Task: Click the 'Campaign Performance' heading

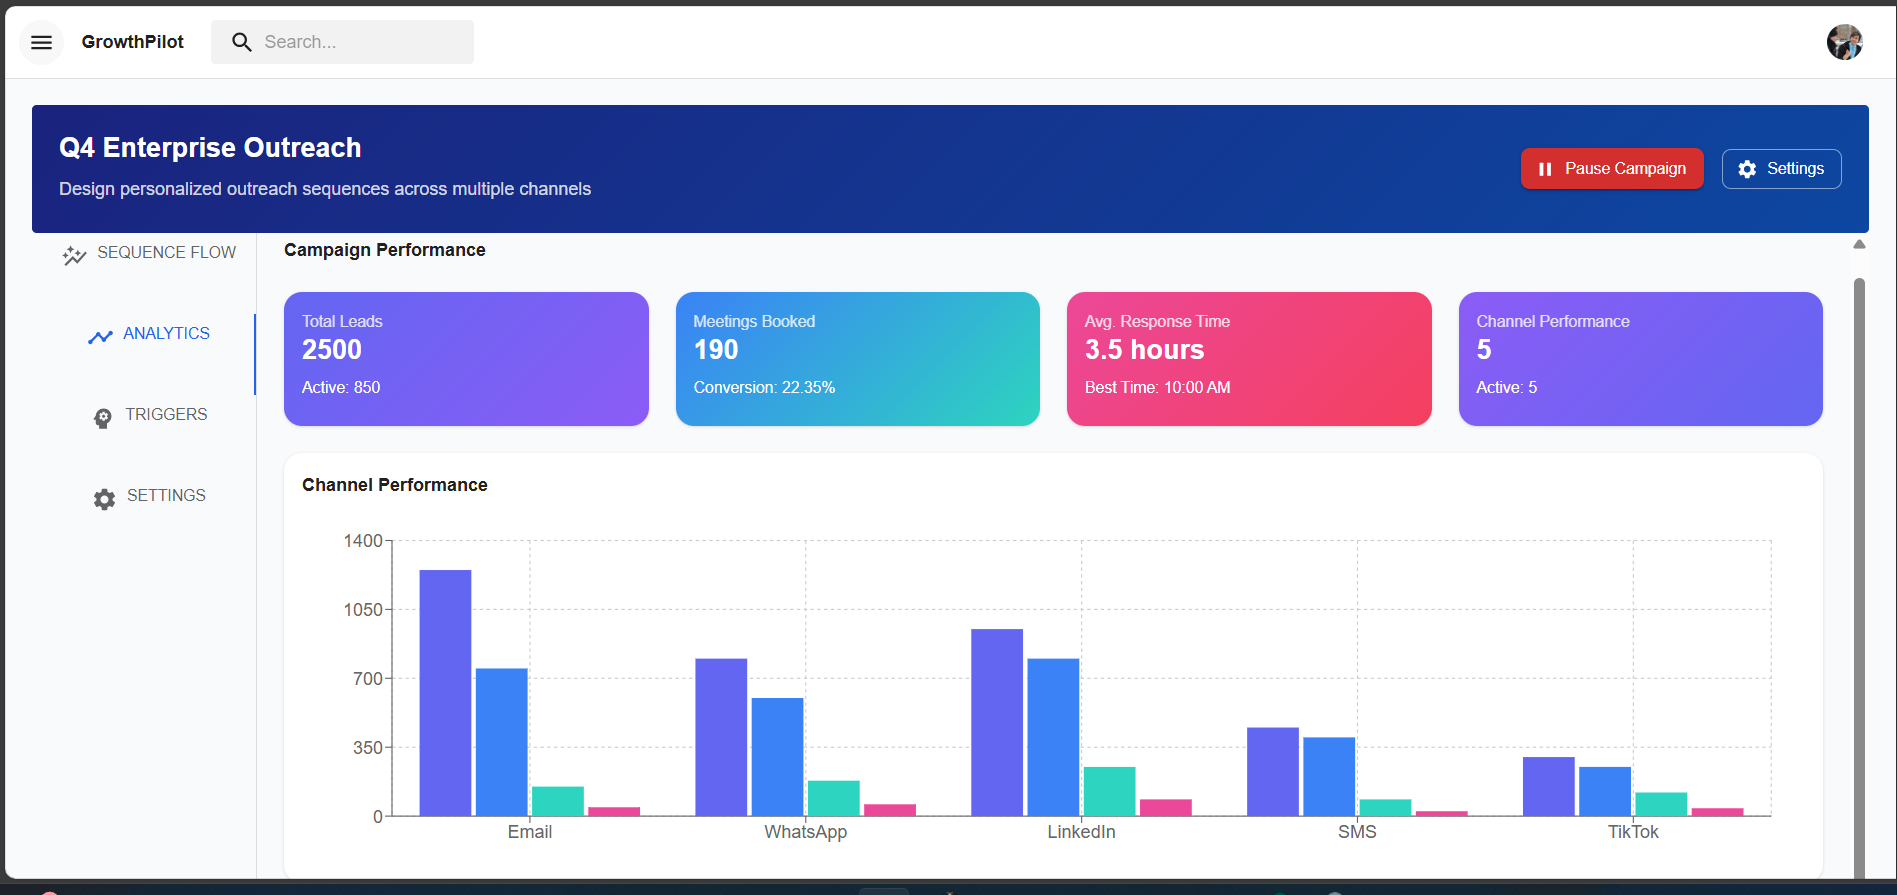Action: coord(385,250)
